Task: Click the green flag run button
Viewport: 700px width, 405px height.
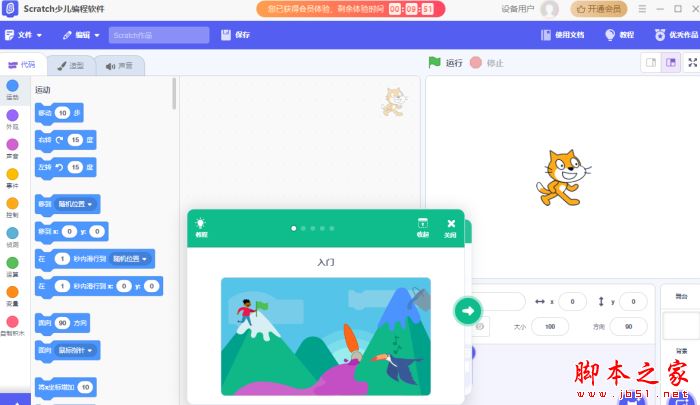Action: click(x=434, y=62)
